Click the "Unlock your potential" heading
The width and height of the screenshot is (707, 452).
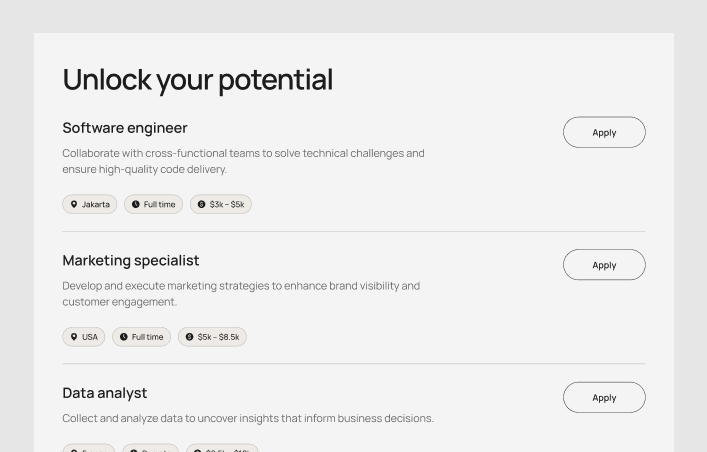tap(198, 80)
